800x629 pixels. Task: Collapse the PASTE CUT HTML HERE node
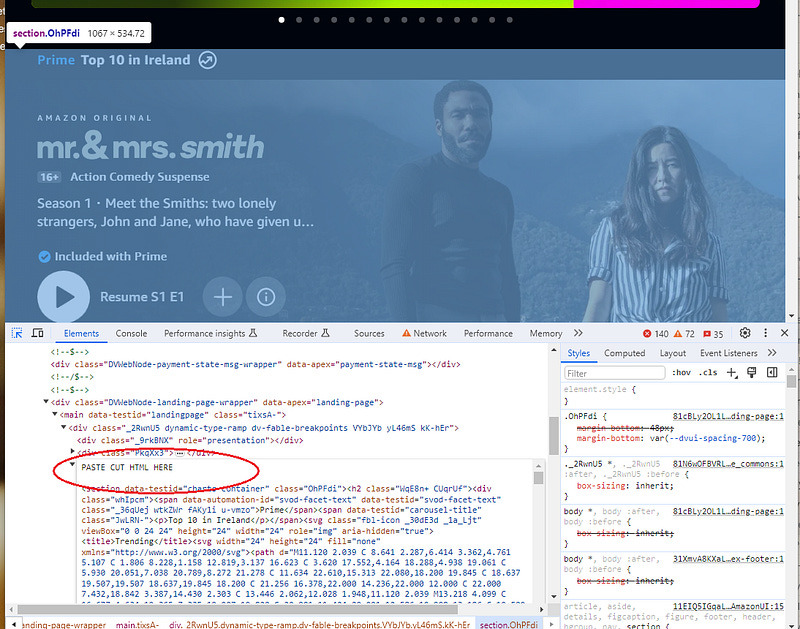click(72, 464)
